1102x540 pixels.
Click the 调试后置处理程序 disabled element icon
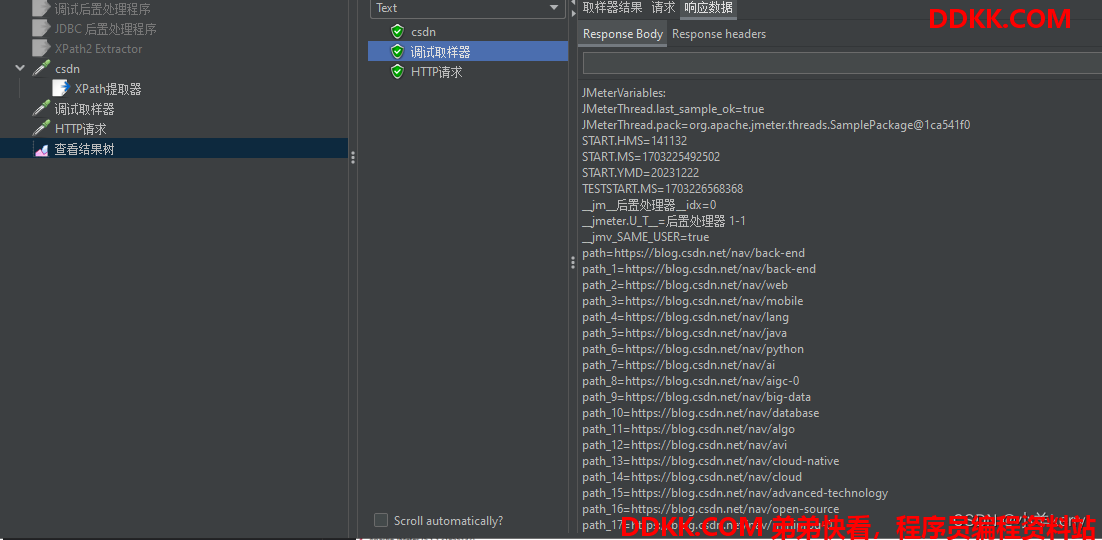42,9
